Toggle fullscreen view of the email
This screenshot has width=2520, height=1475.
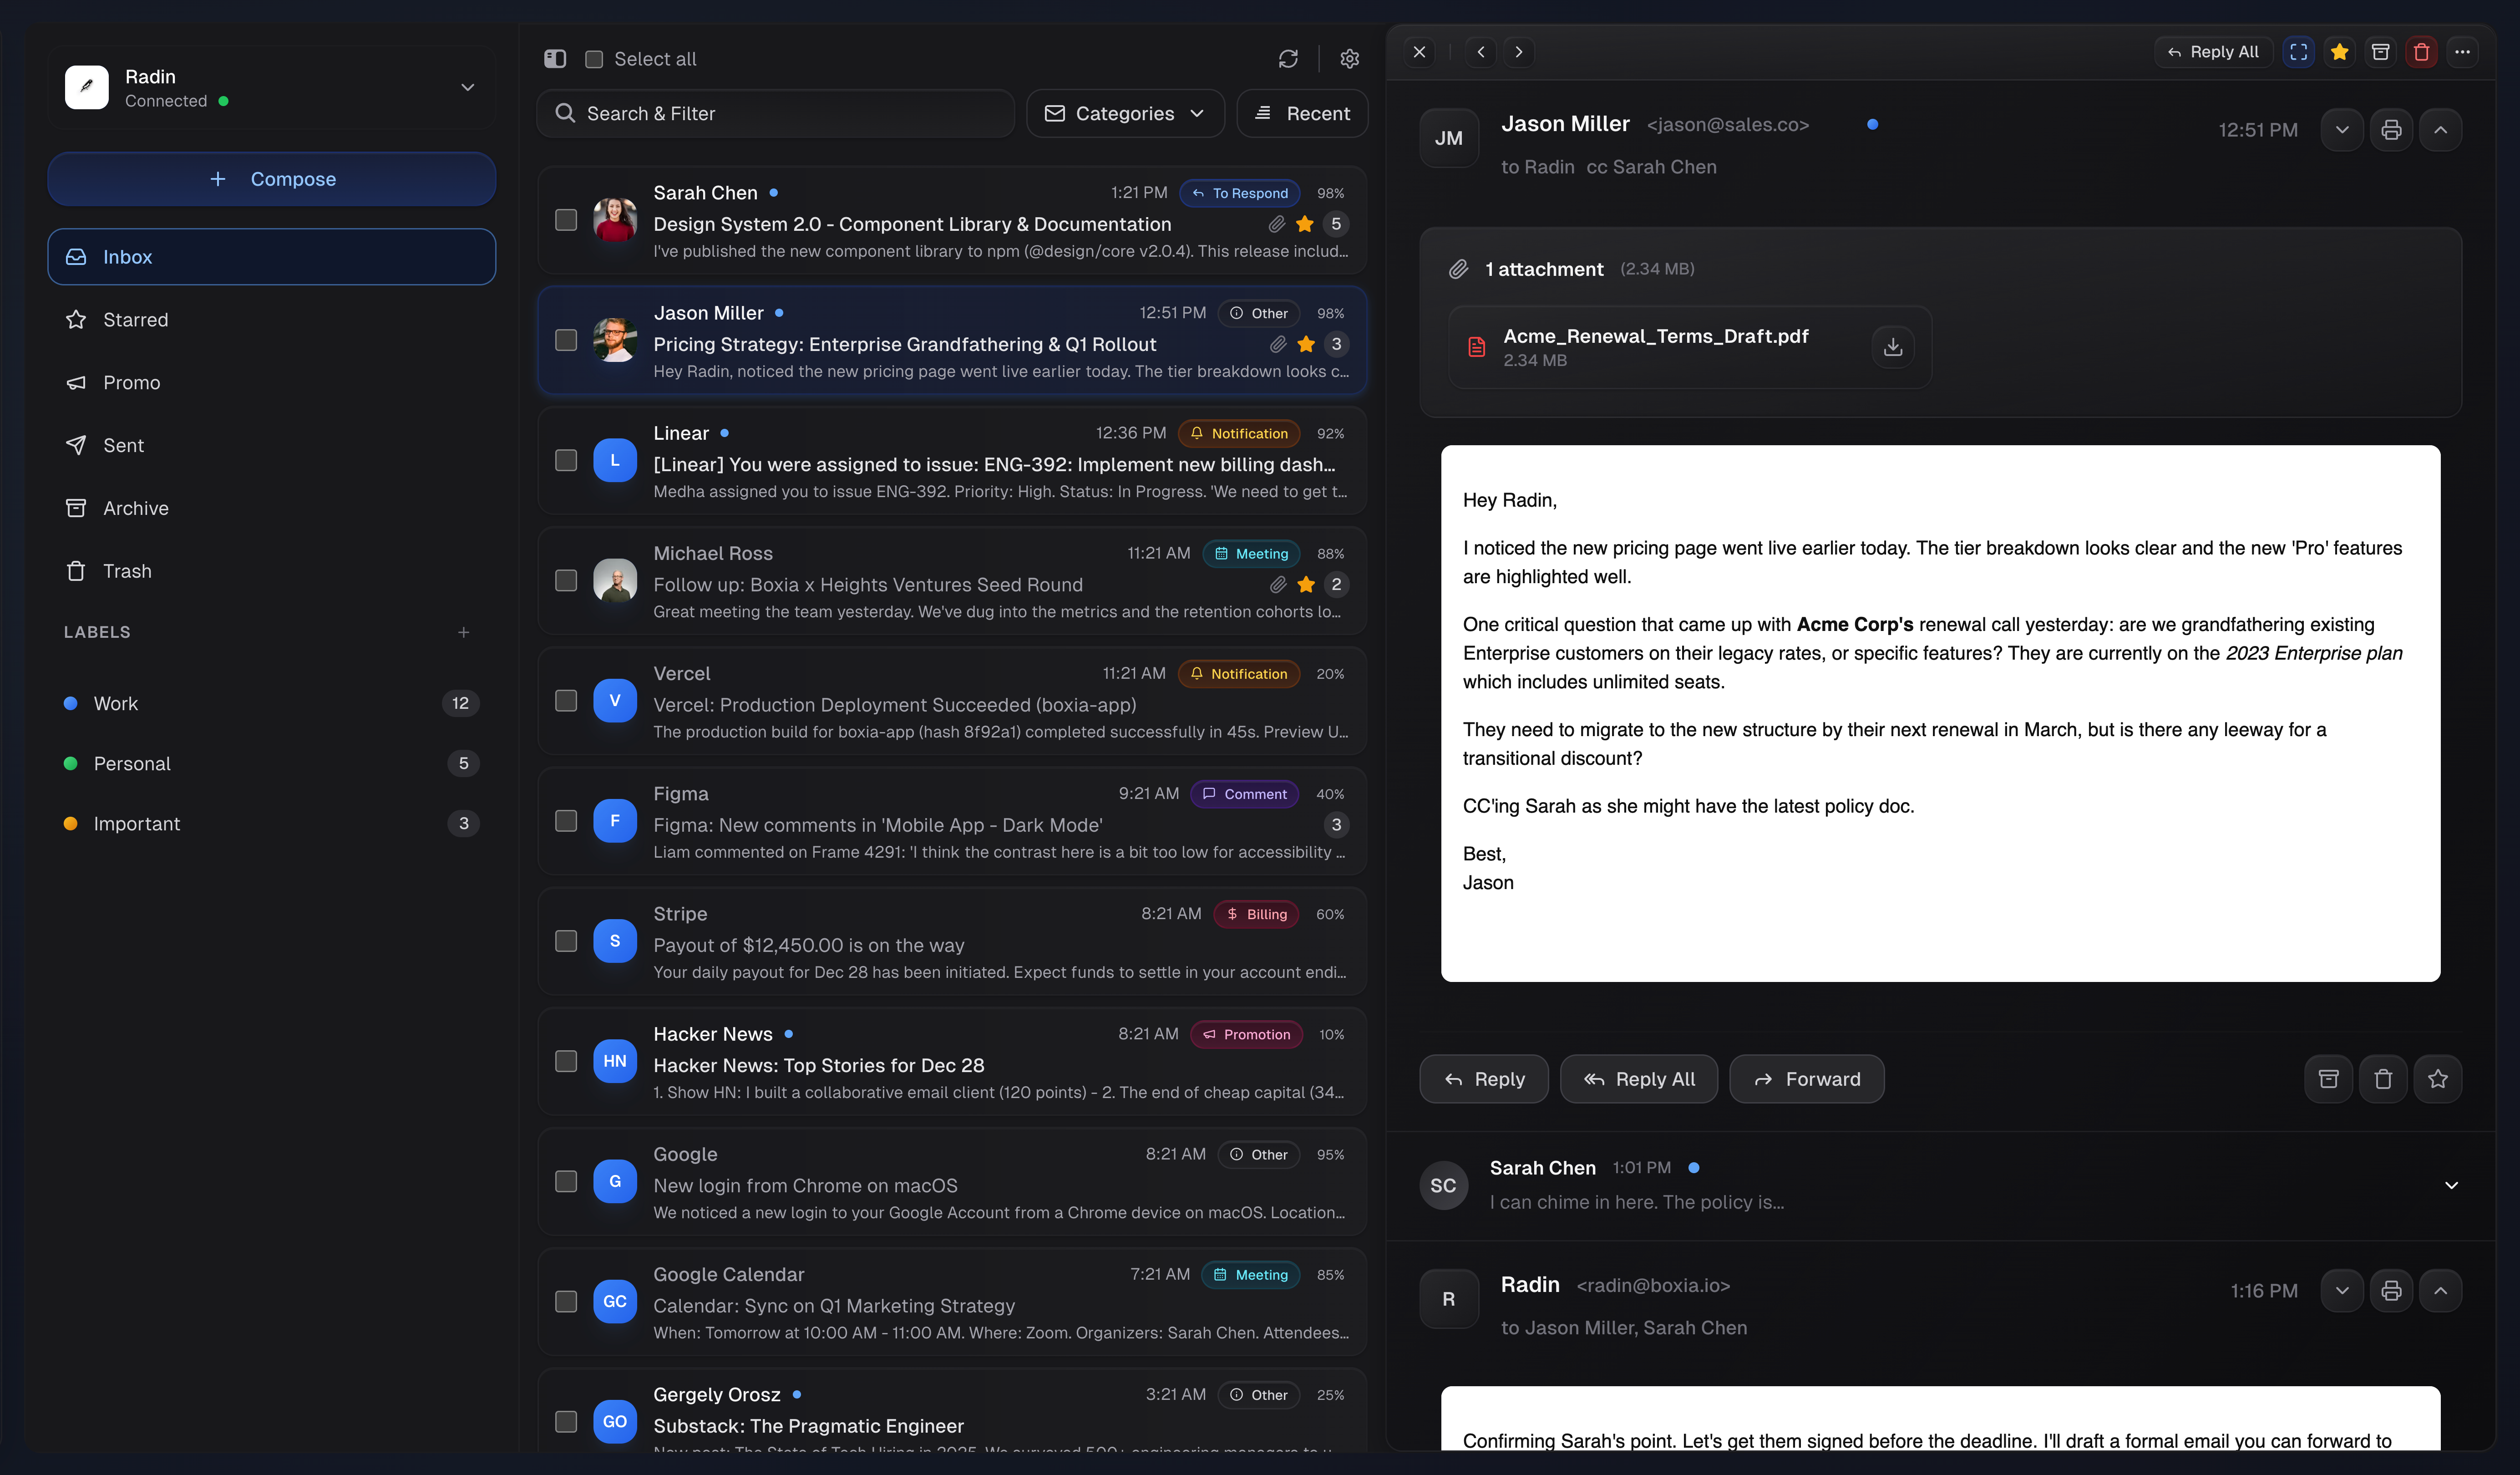coord(2298,52)
